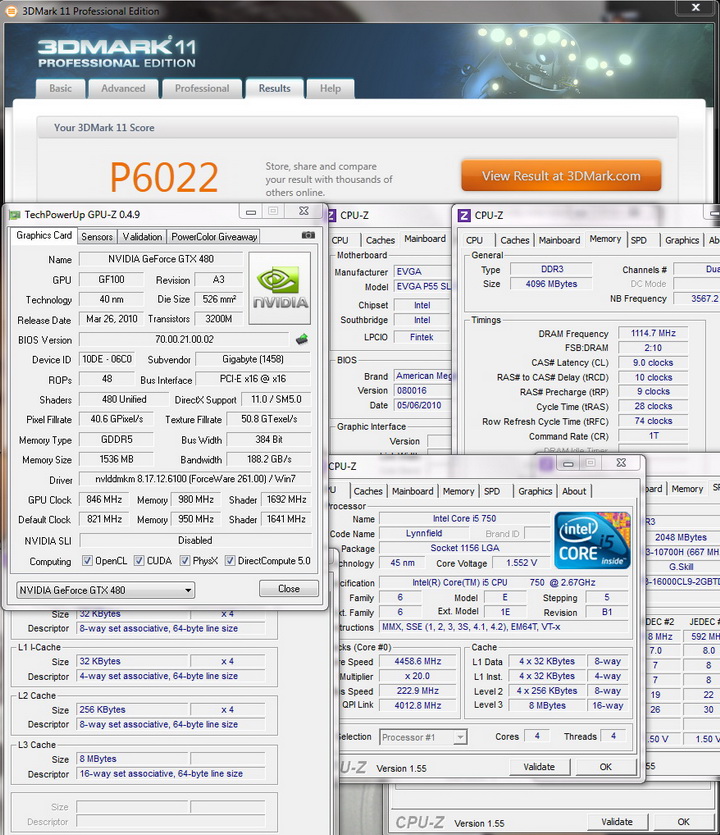Click the Bandwidth 188.2 GB/s value

coord(269,459)
